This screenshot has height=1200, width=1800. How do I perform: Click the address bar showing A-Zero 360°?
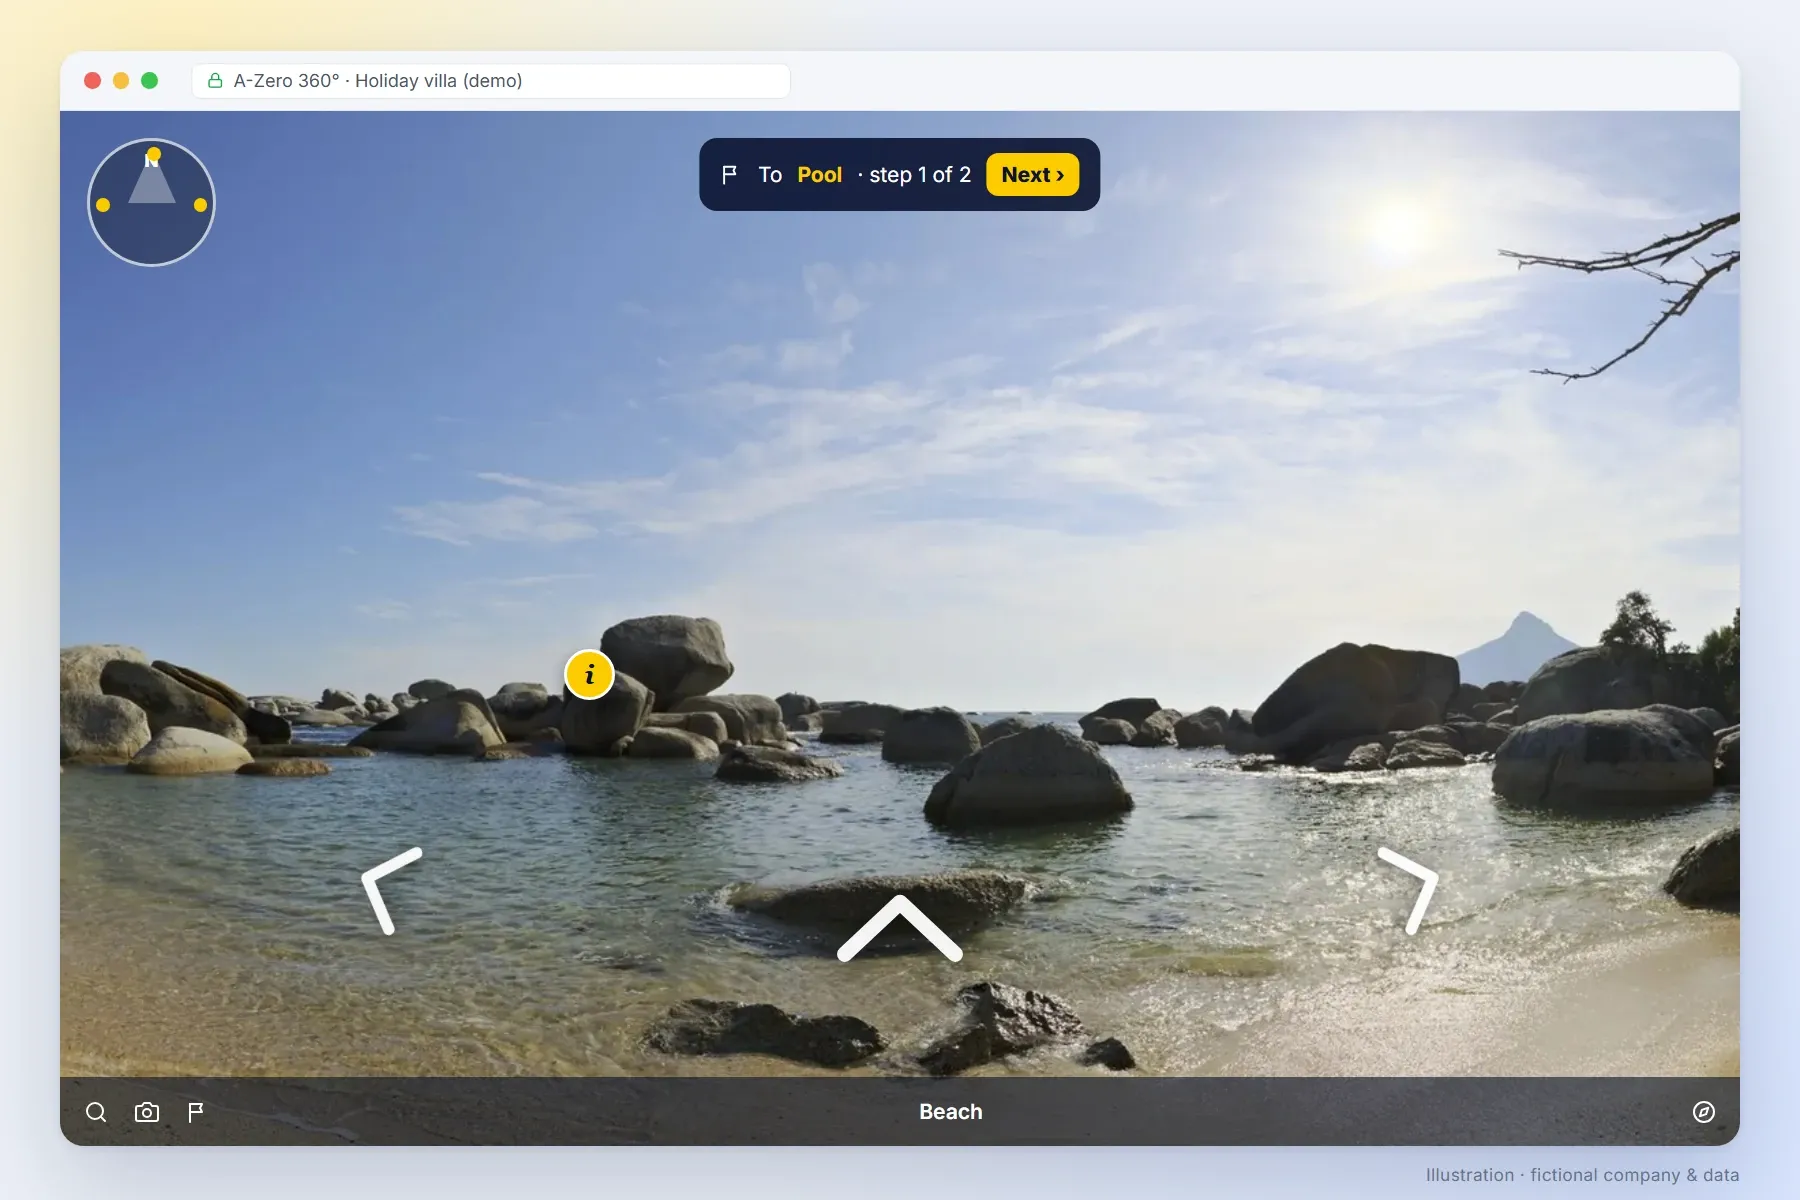491,81
